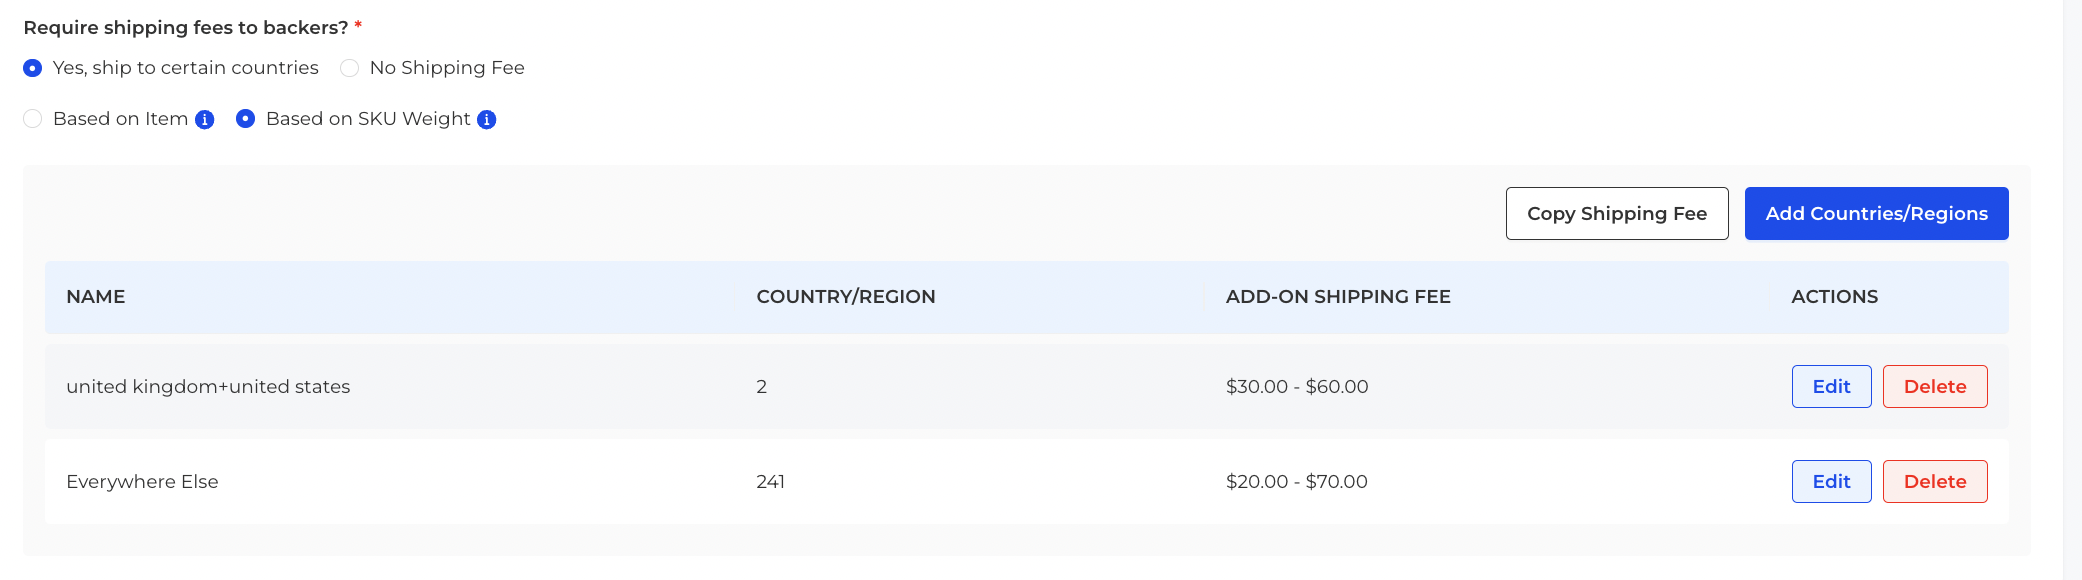Viewport: 2082px width, 580px height.
Task: Edit the united kingdom+united states row
Action: [x=1832, y=386]
